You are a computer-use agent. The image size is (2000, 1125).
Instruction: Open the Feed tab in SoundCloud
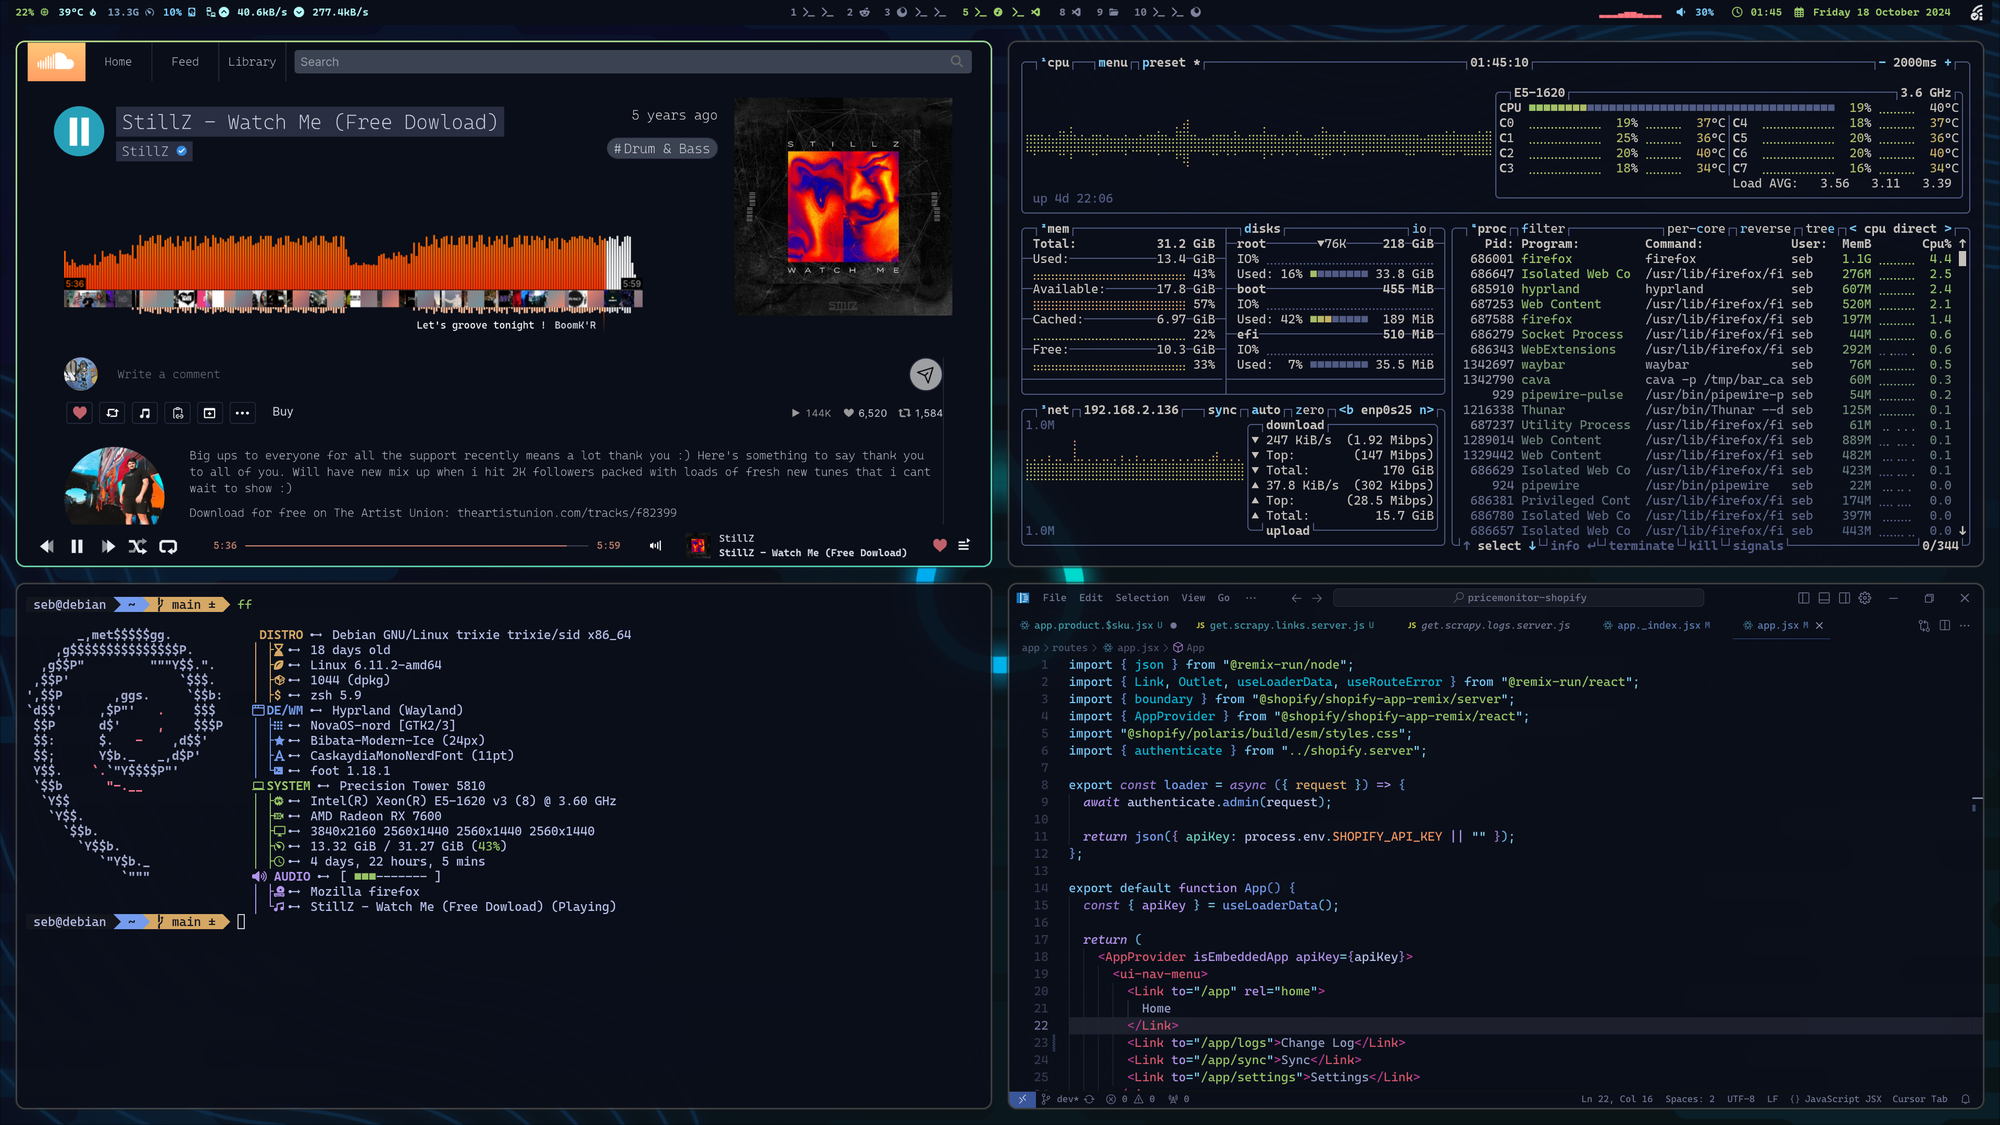click(x=185, y=62)
